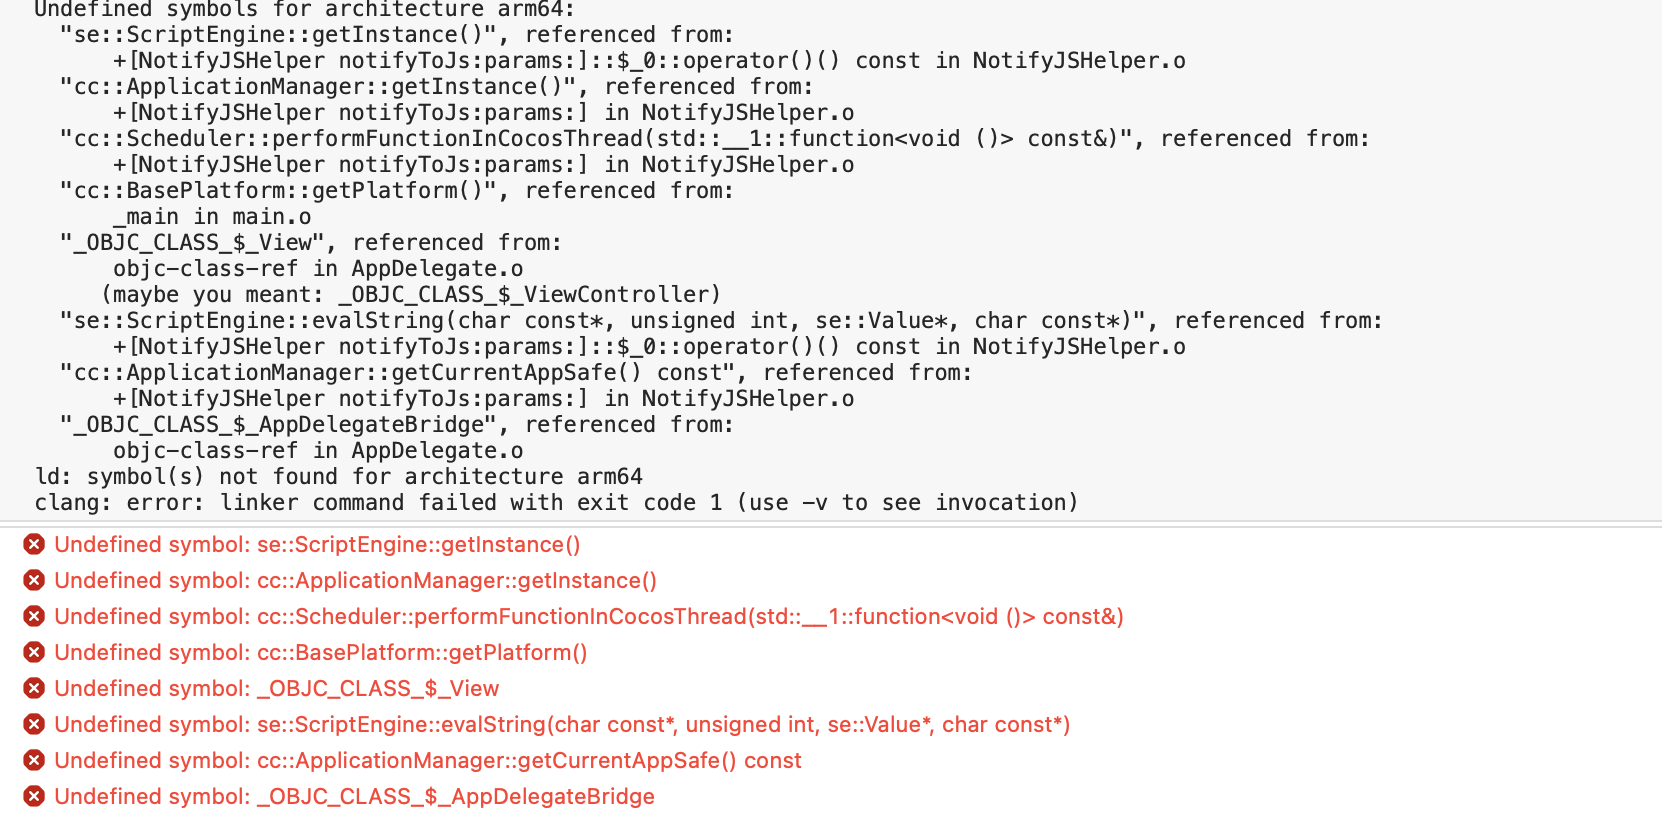Open Undefined symbol getCurrentAppSafe() const error text
This screenshot has height=828, width=1662.
pyautogui.click(x=427, y=760)
